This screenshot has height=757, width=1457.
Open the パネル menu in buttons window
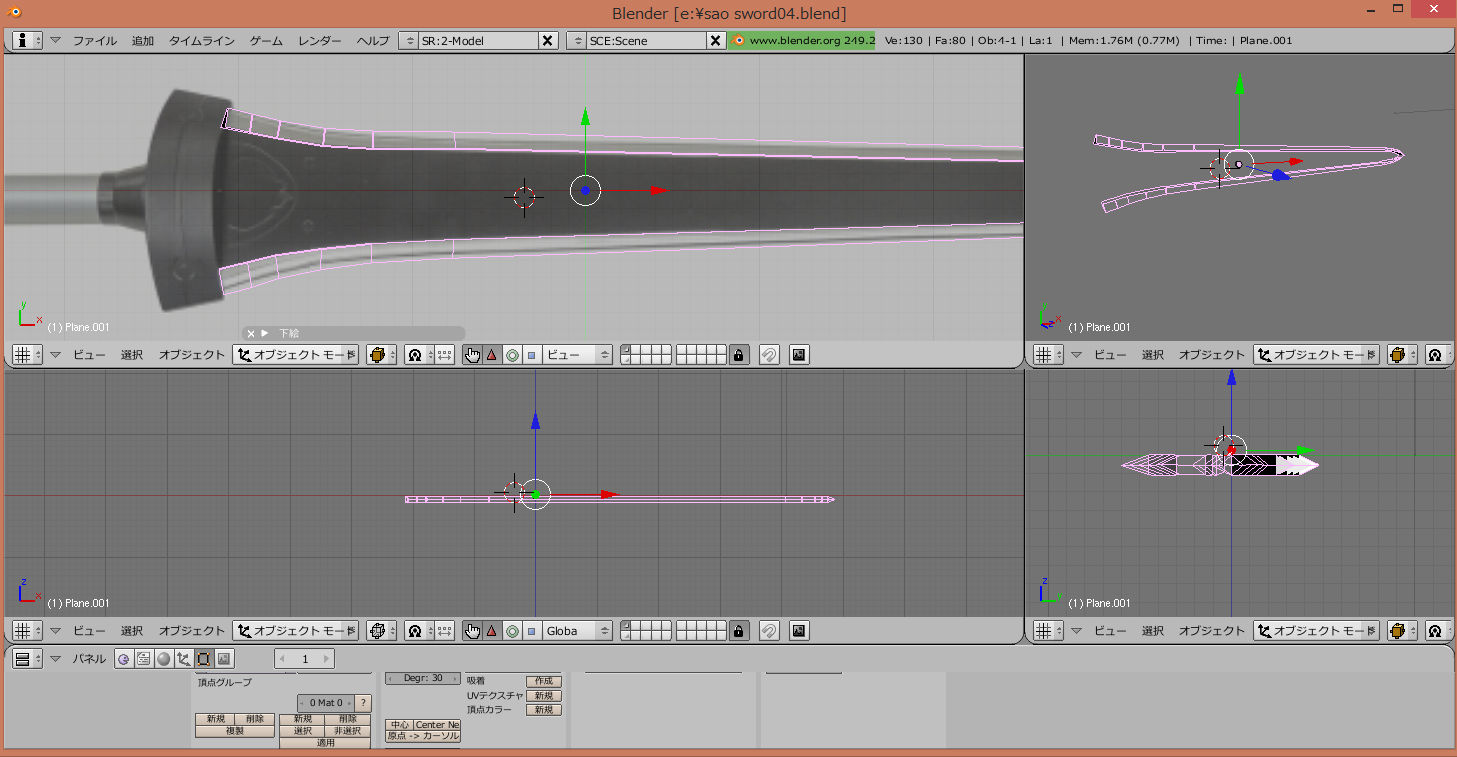pyautogui.click(x=90, y=659)
